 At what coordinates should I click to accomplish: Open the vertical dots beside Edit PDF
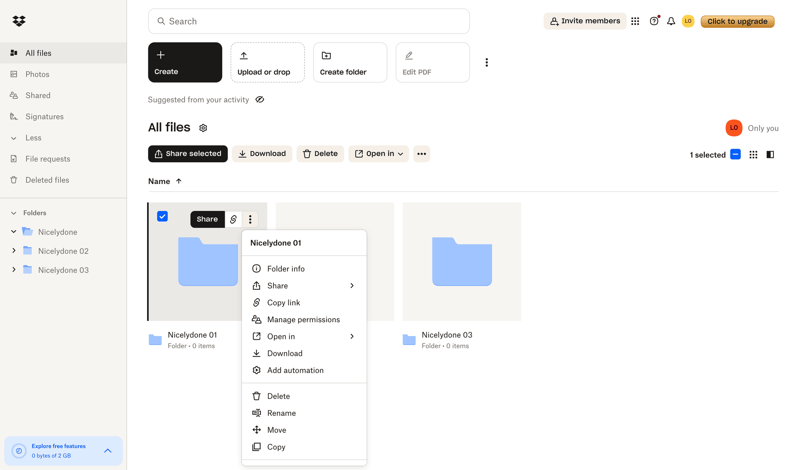click(x=487, y=62)
